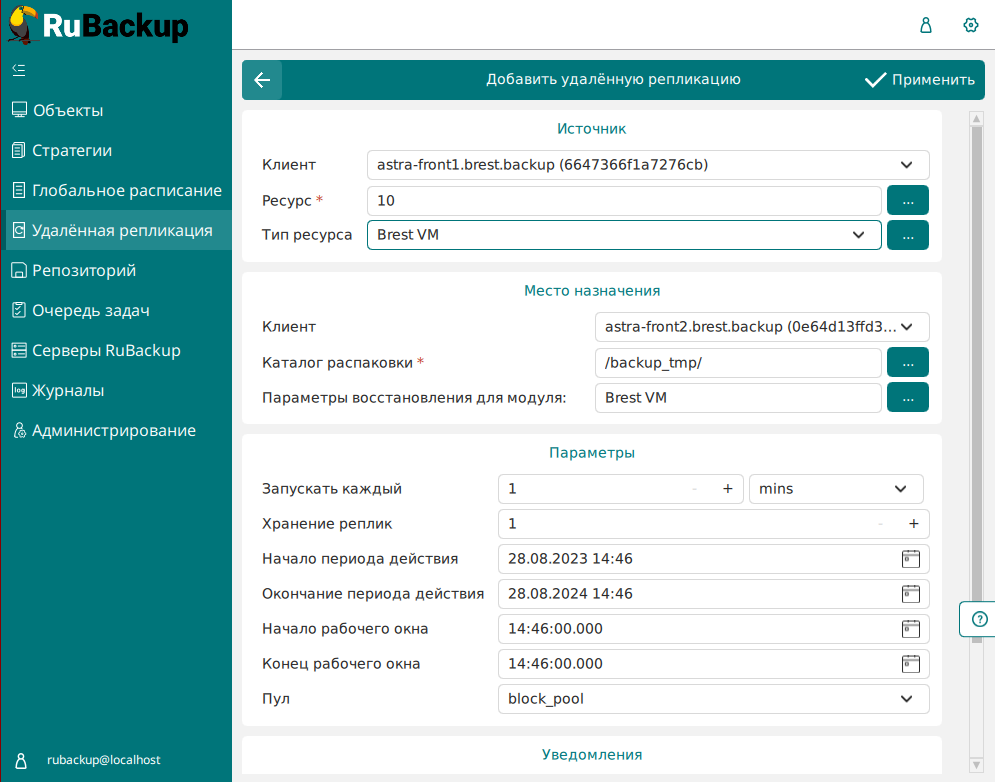
Task: Expand the Пул block_pool dropdown
Action: click(x=906, y=699)
